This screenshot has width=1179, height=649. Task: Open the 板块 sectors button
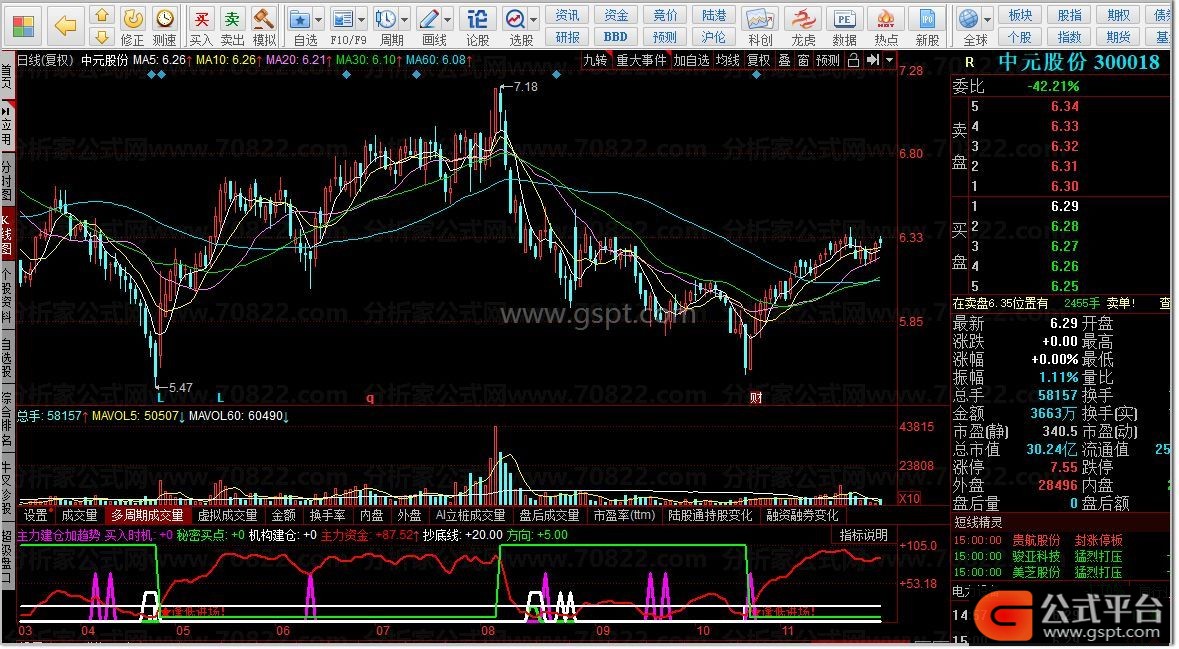[x=1020, y=15]
